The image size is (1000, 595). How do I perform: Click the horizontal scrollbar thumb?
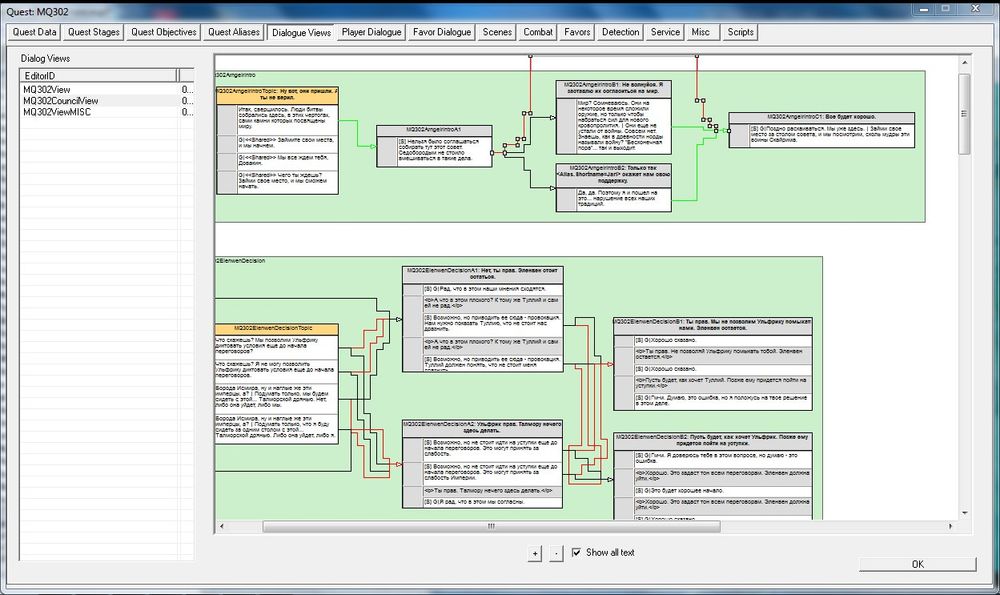(x=491, y=526)
